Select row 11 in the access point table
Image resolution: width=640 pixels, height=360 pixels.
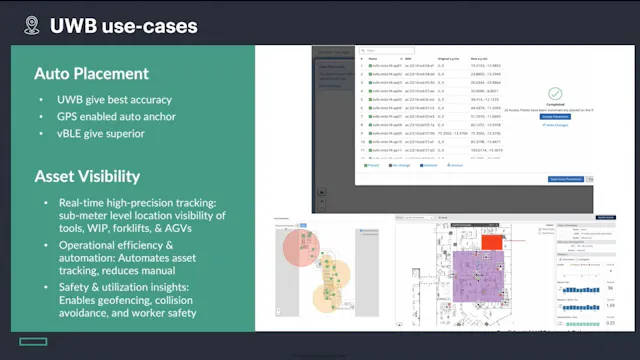[x=431, y=150]
